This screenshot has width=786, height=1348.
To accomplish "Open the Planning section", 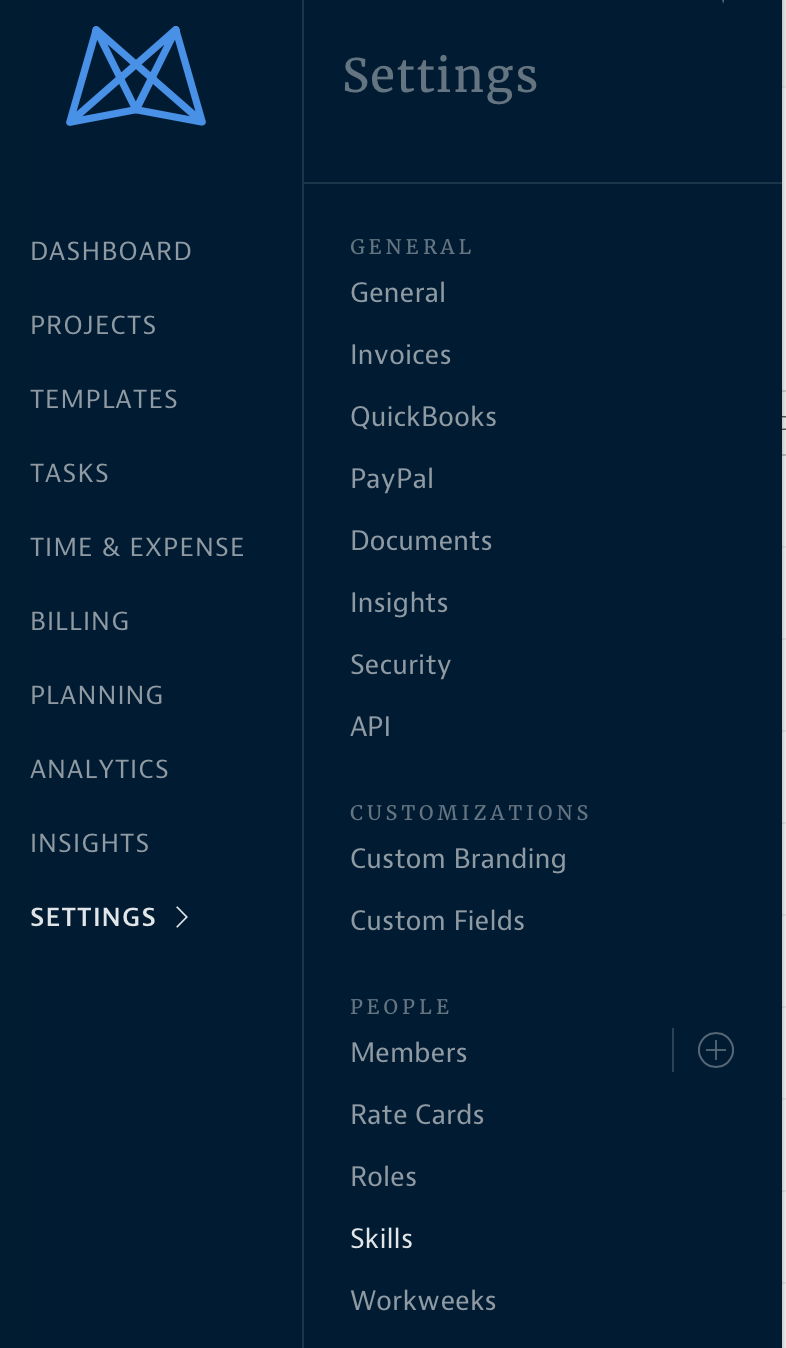I will (97, 695).
